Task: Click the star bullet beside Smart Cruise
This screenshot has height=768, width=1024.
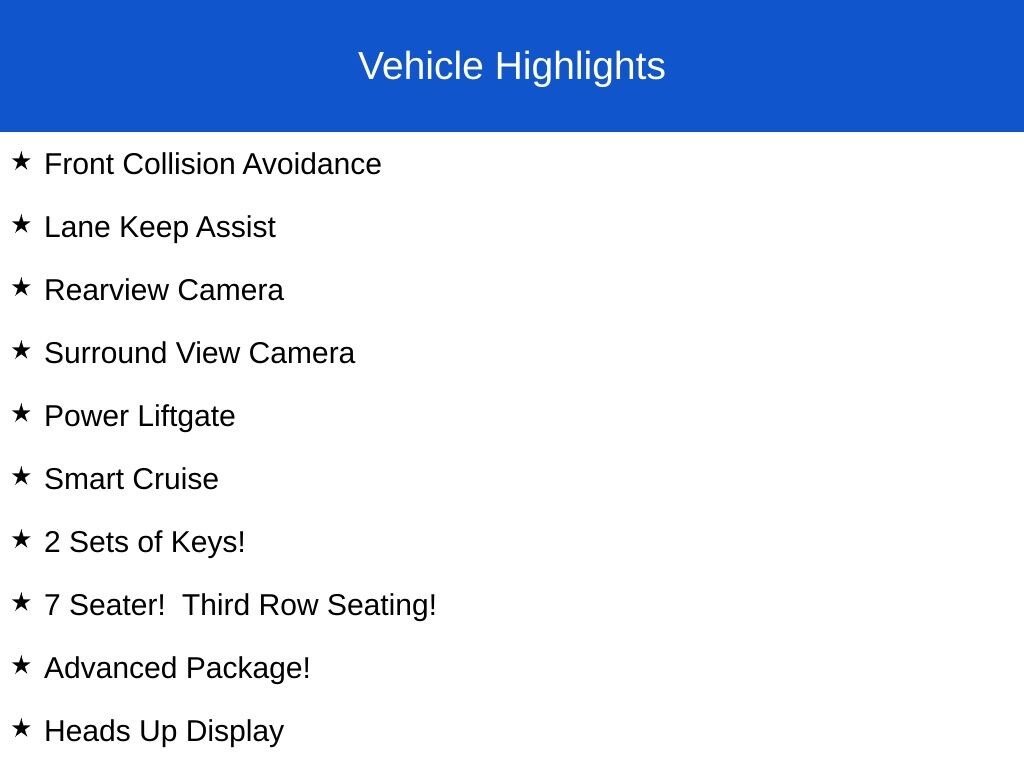Action: tap(21, 476)
